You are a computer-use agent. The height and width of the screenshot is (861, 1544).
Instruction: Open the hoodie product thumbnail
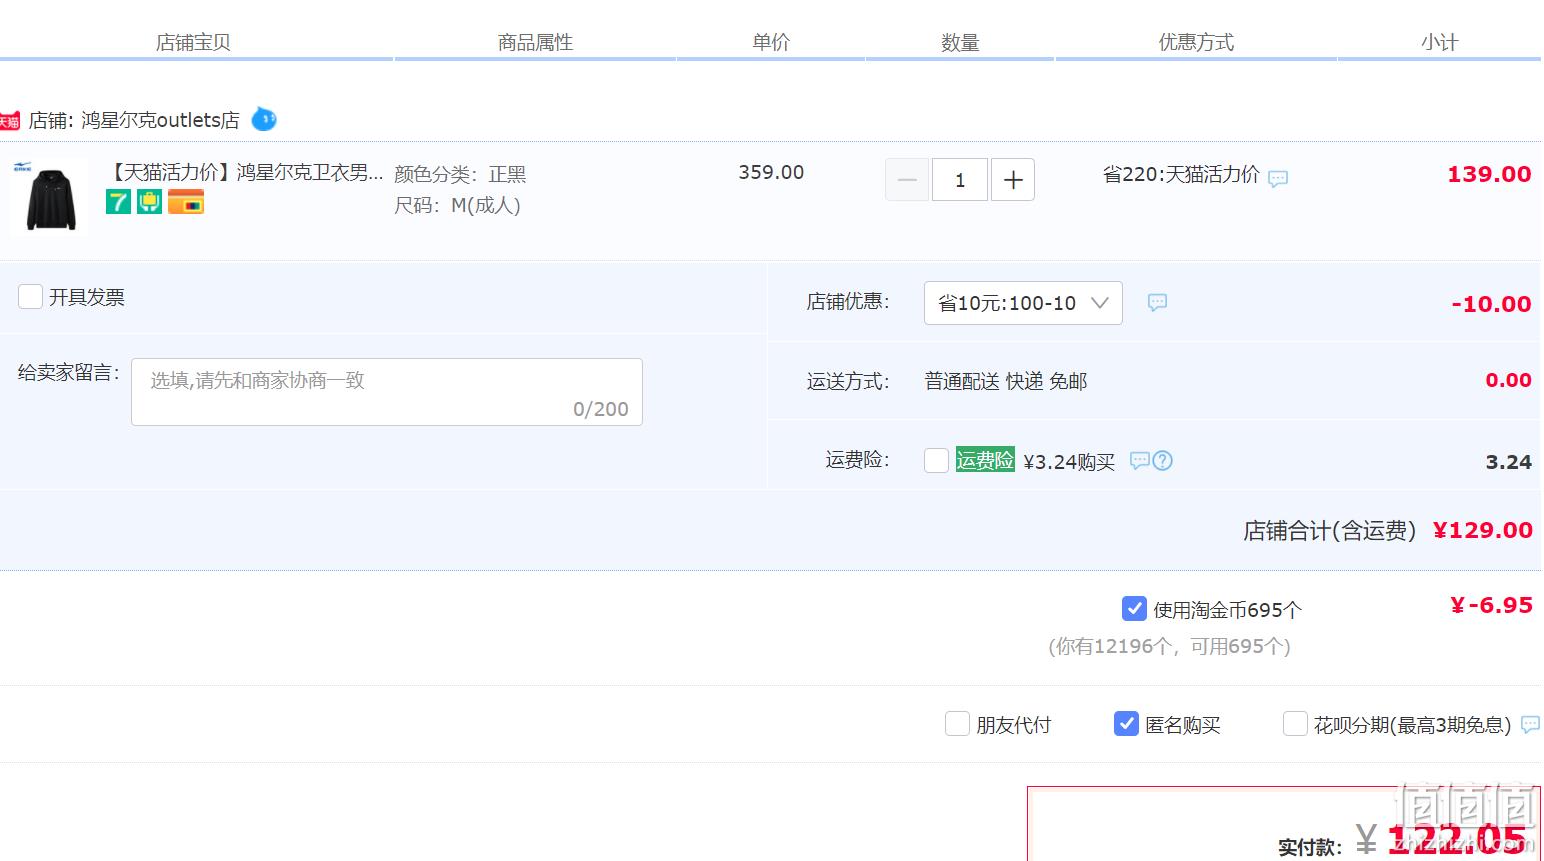coord(51,196)
